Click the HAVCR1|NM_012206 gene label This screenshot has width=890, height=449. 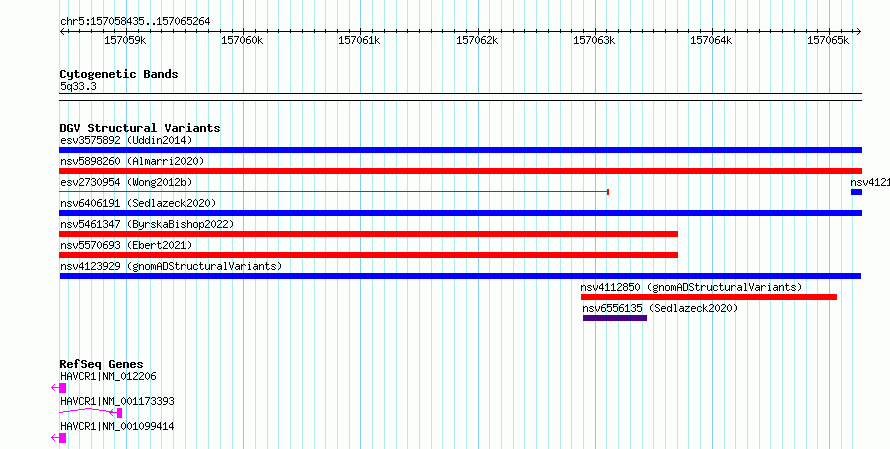[108, 376]
